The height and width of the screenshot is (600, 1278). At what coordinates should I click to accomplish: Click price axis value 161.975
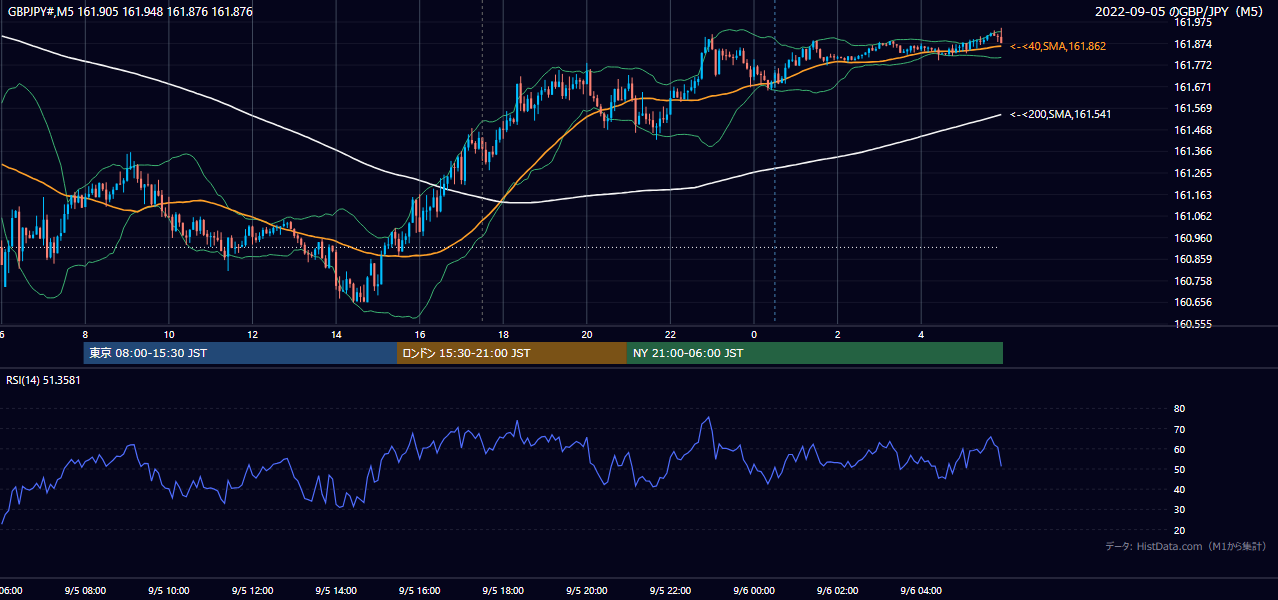pos(1193,22)
